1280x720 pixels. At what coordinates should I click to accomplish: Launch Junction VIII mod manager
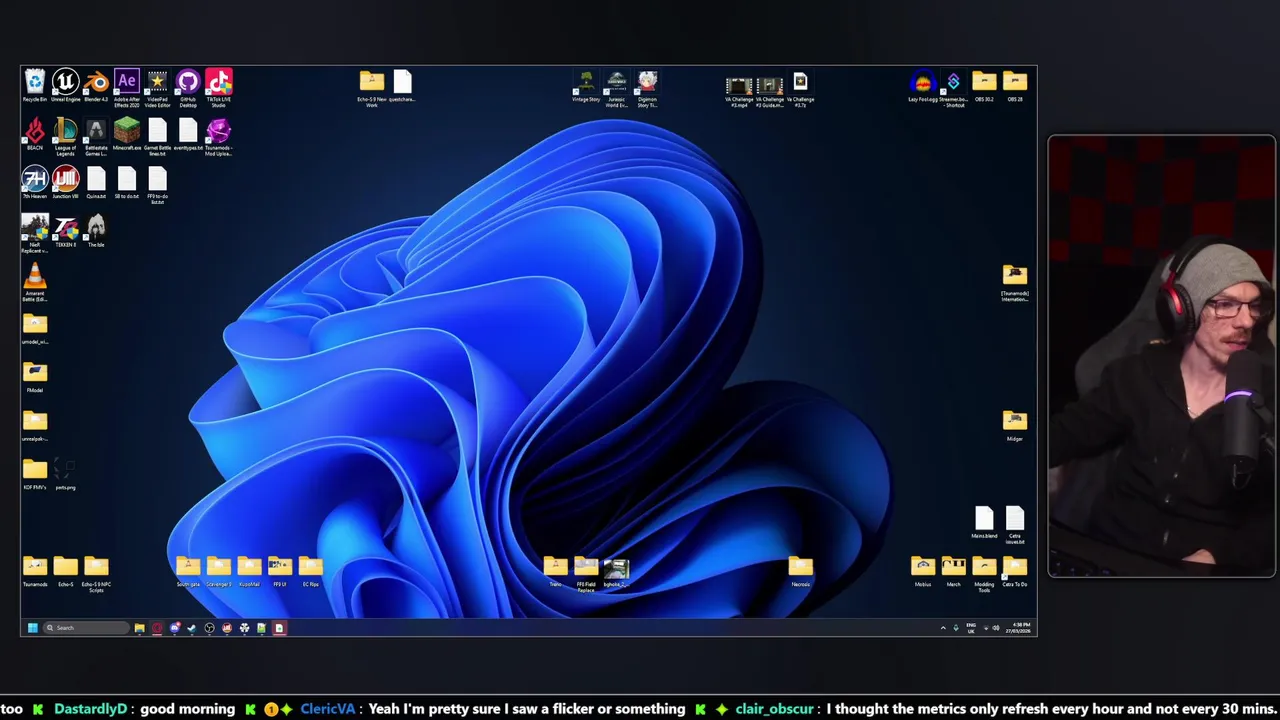[65, 183]
